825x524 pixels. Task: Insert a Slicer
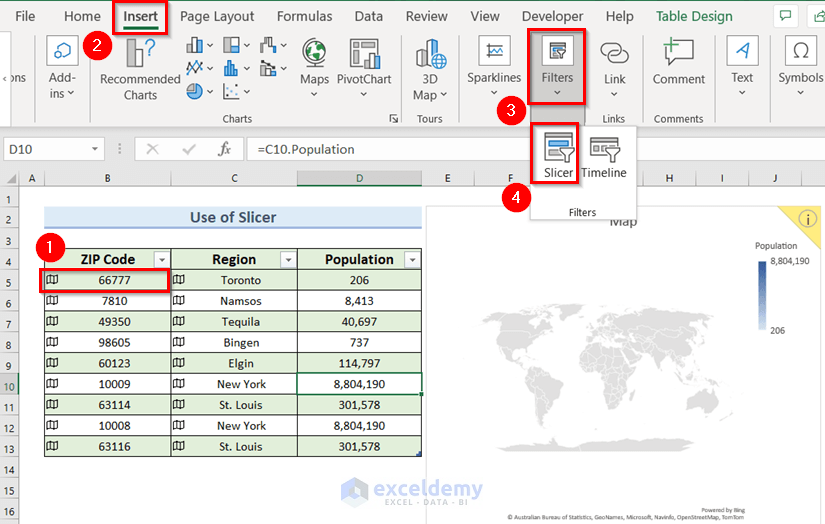[558, 155]
